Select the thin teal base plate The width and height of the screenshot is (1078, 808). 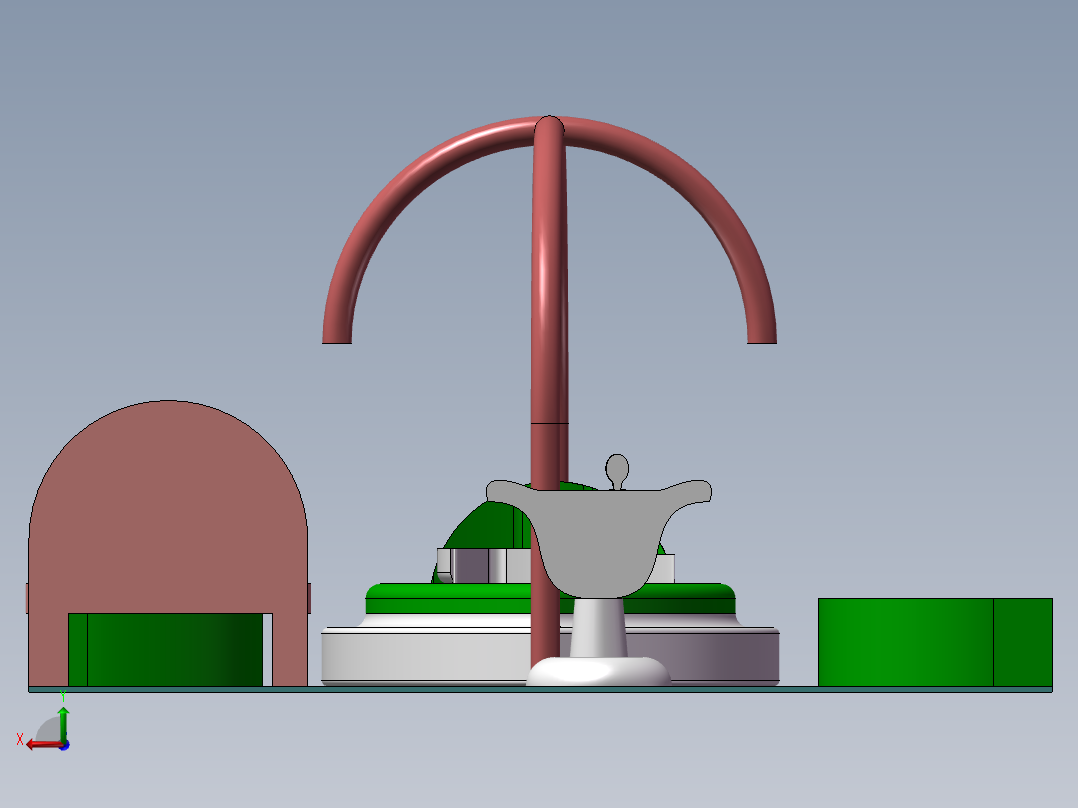[540, 689]
